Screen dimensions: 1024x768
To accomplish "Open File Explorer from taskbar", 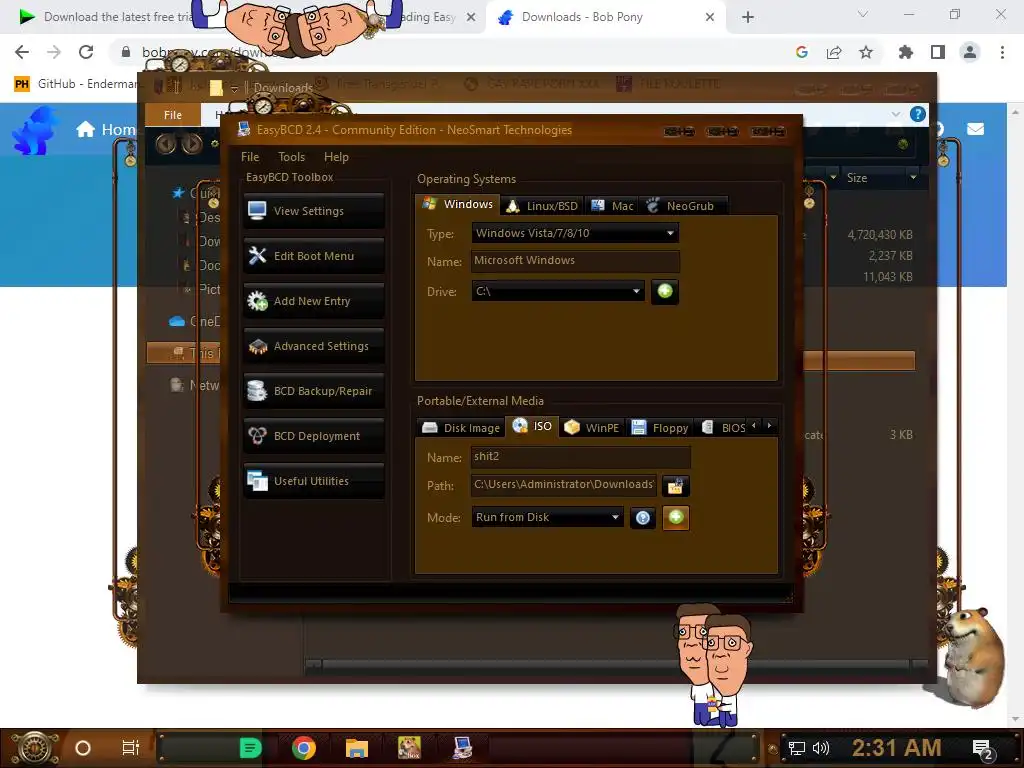I will [x=357, y=748].
